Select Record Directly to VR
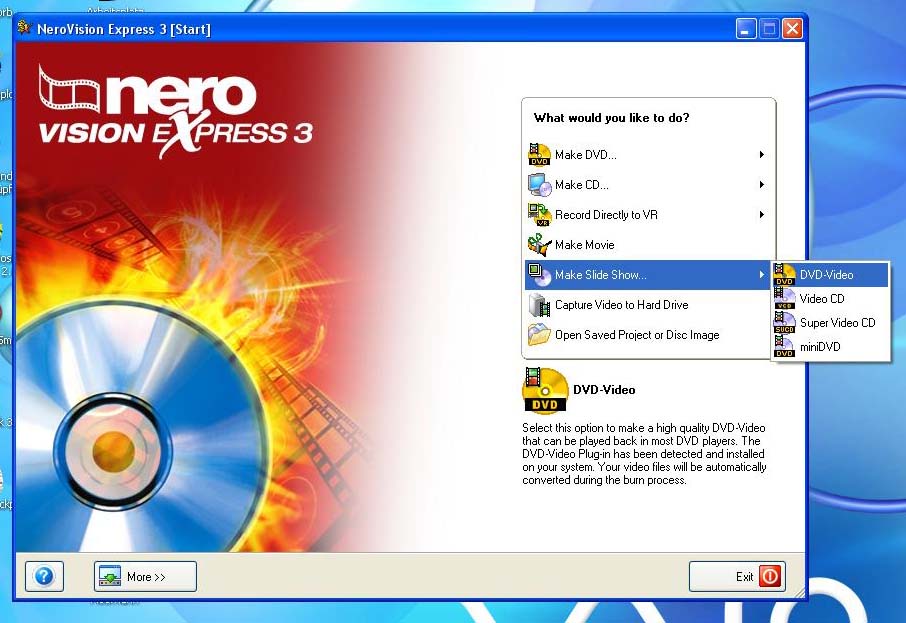Viewport: 906px width, 623px height. 648,215
